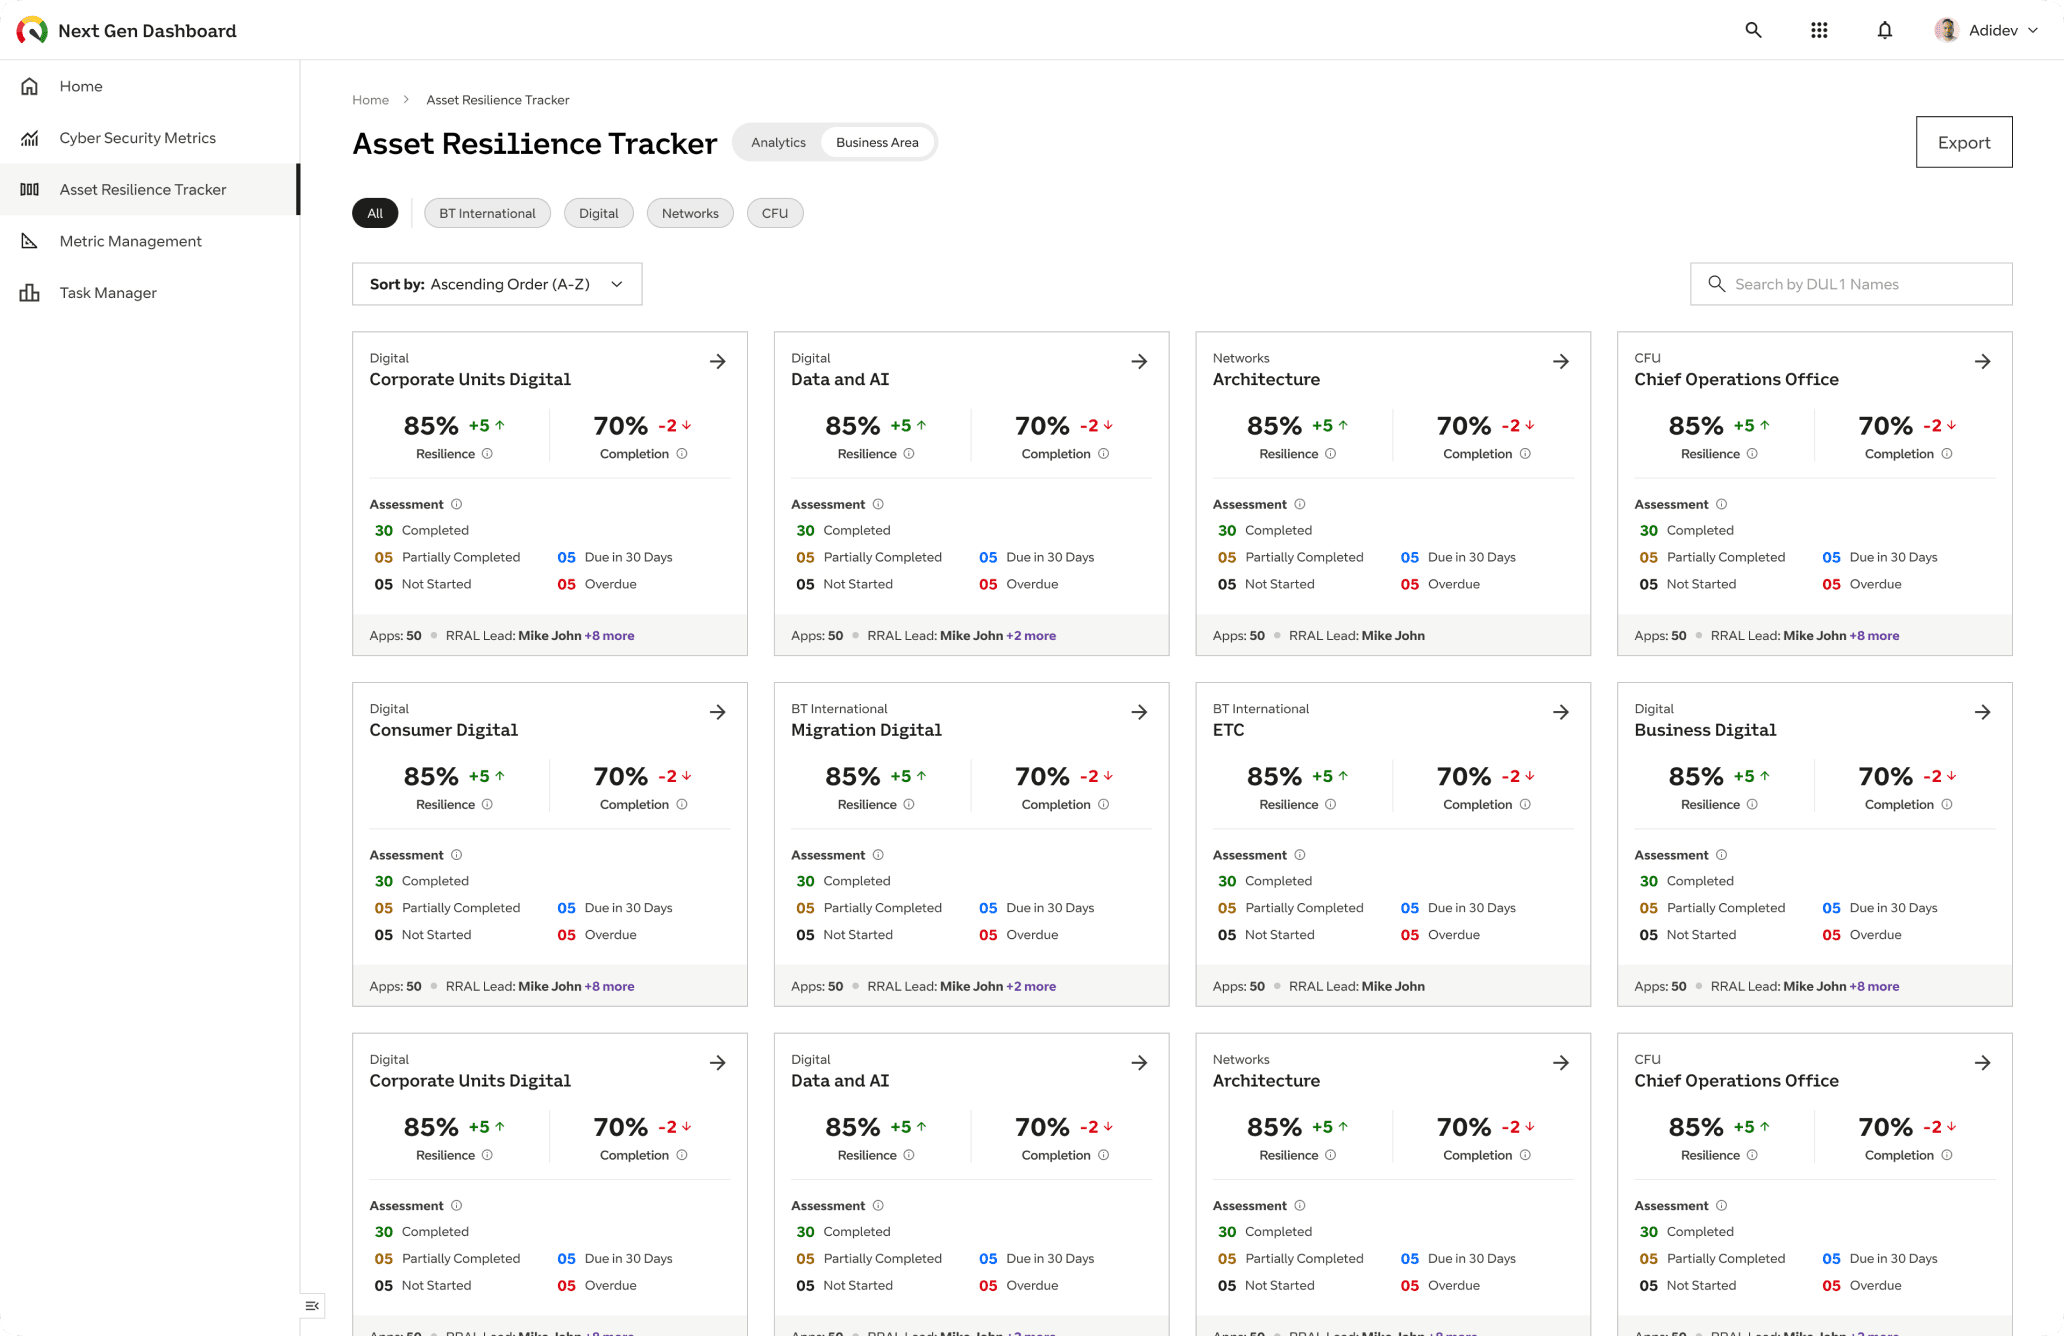The image size is (2064, 1336).
Task: Open the Sort by dropdown
Action: (497, 284)
